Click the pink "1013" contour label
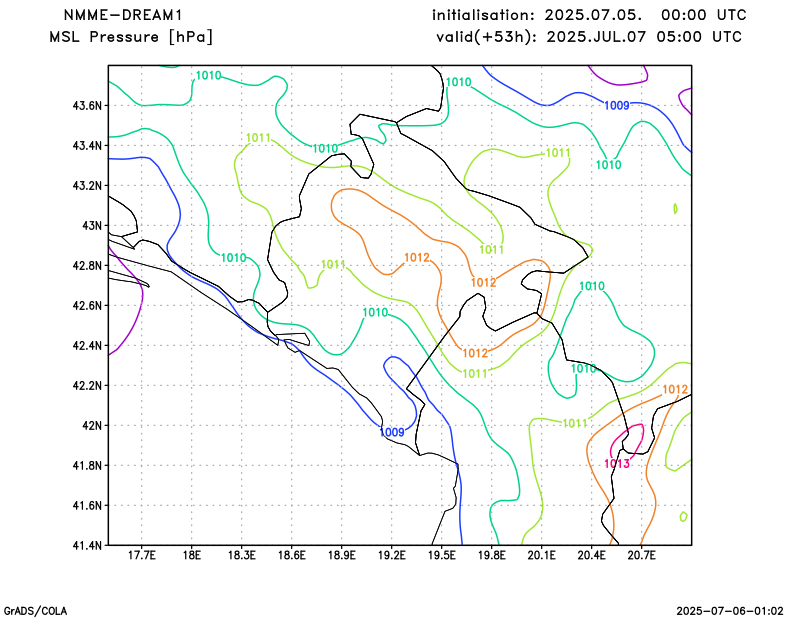Image resolution: width=800 pixels, height=618 pixels. pyautogui.click(x=617, y=463)
